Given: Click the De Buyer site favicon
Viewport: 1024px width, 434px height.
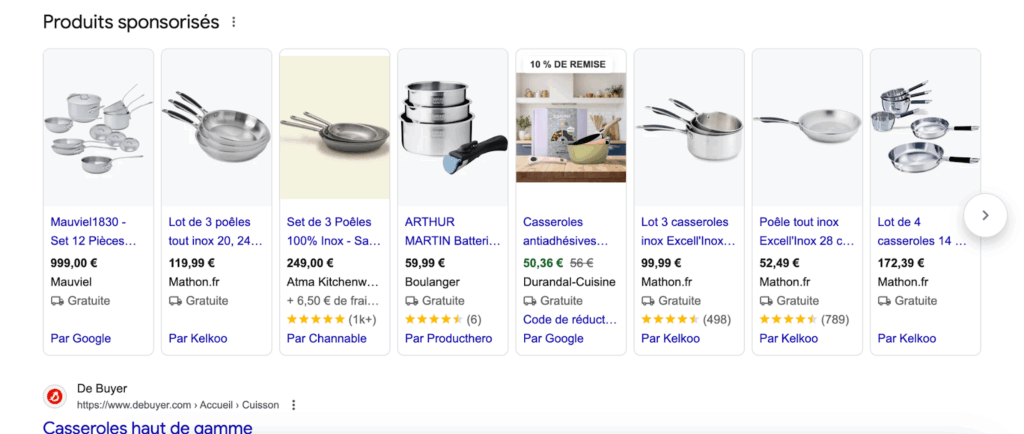Looking at the screenshot, I should pyautogui.click(x=55, y=396).
